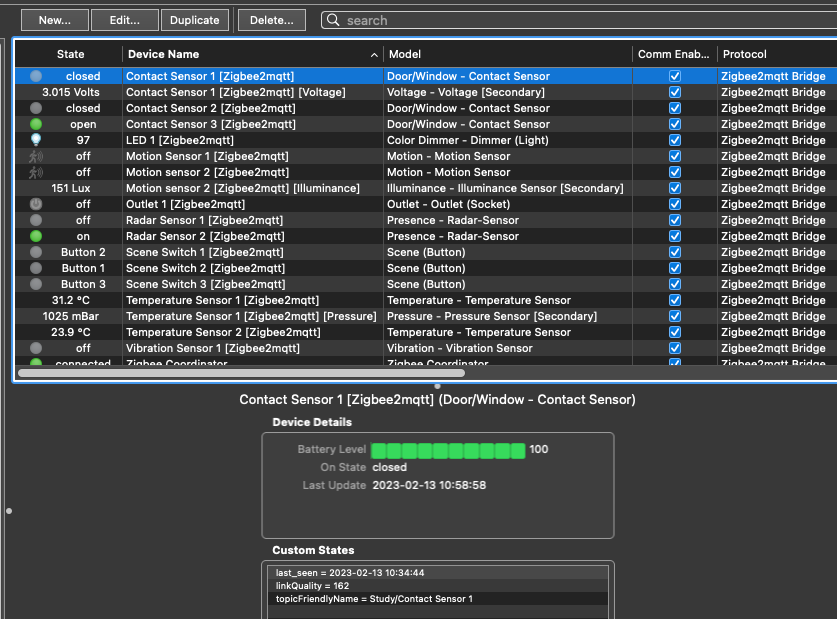Toggle Comm Enabled for LED 1
837x619 pixels.
coord(675,140)
